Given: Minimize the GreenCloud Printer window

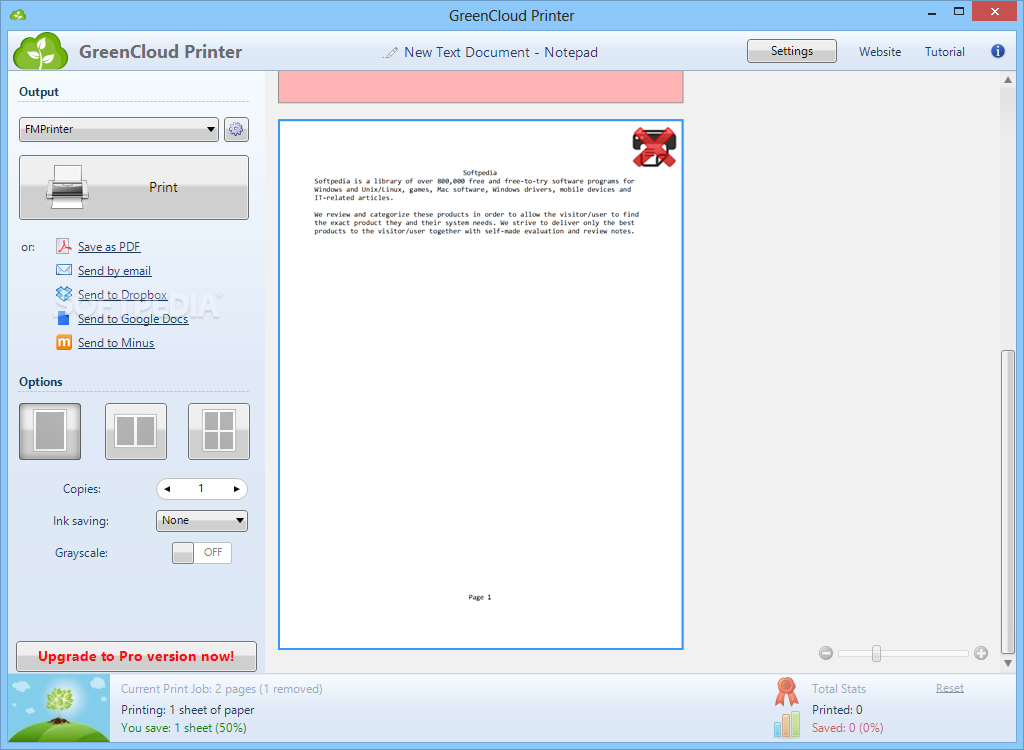Looking at the screenshot, I should coord(932,13).
